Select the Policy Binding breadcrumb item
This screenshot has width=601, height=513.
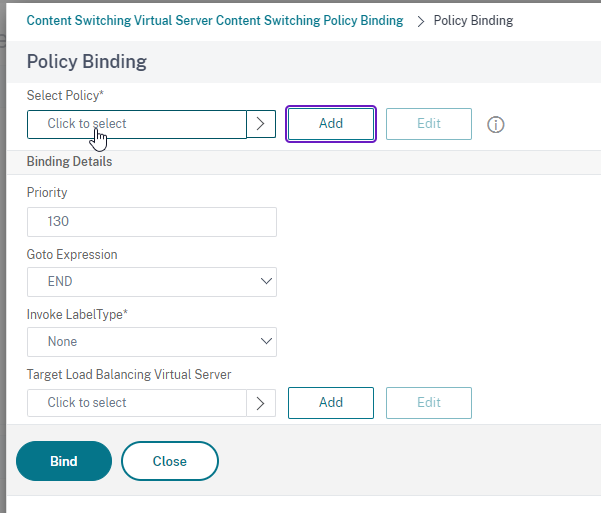coord(473,21)
